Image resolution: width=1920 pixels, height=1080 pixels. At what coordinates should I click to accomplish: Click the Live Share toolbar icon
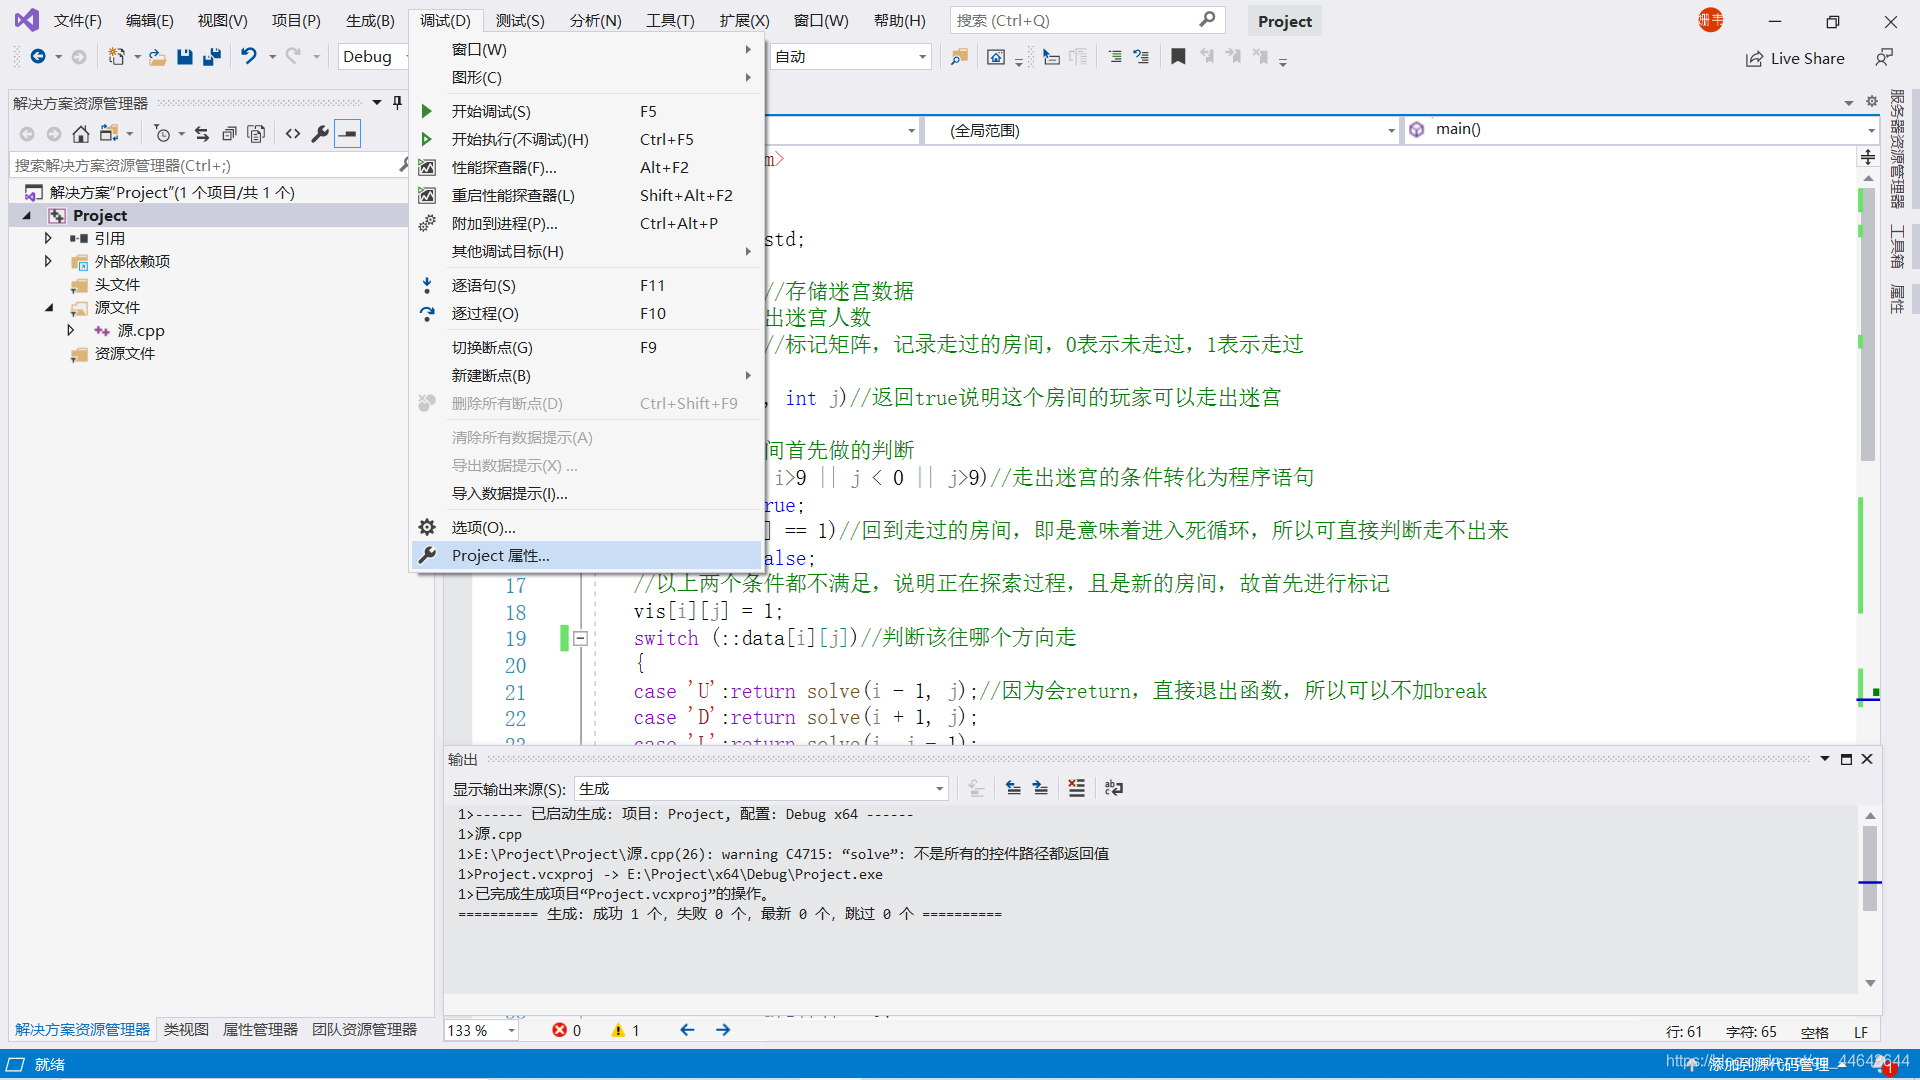[x=1796, y=58]
